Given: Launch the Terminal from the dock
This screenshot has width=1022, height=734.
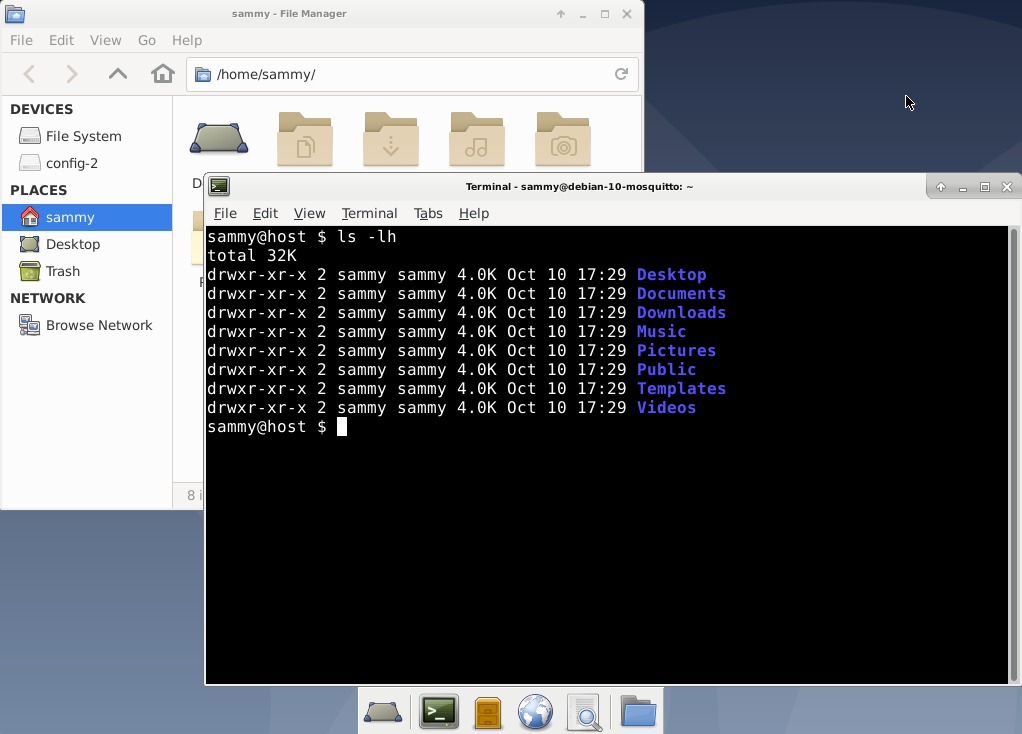Looking at the screenshot, I should 438,712.
